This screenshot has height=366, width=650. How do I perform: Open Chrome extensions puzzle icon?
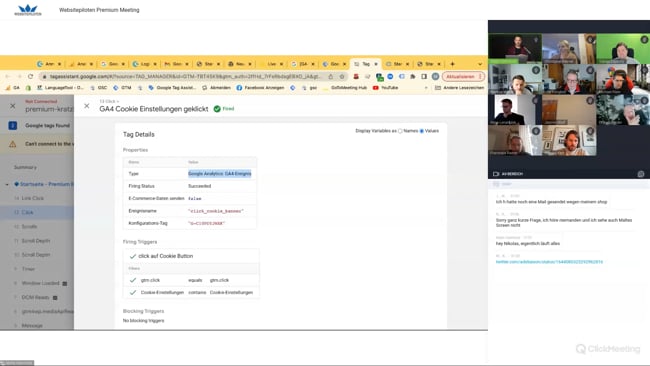point(413,76)
